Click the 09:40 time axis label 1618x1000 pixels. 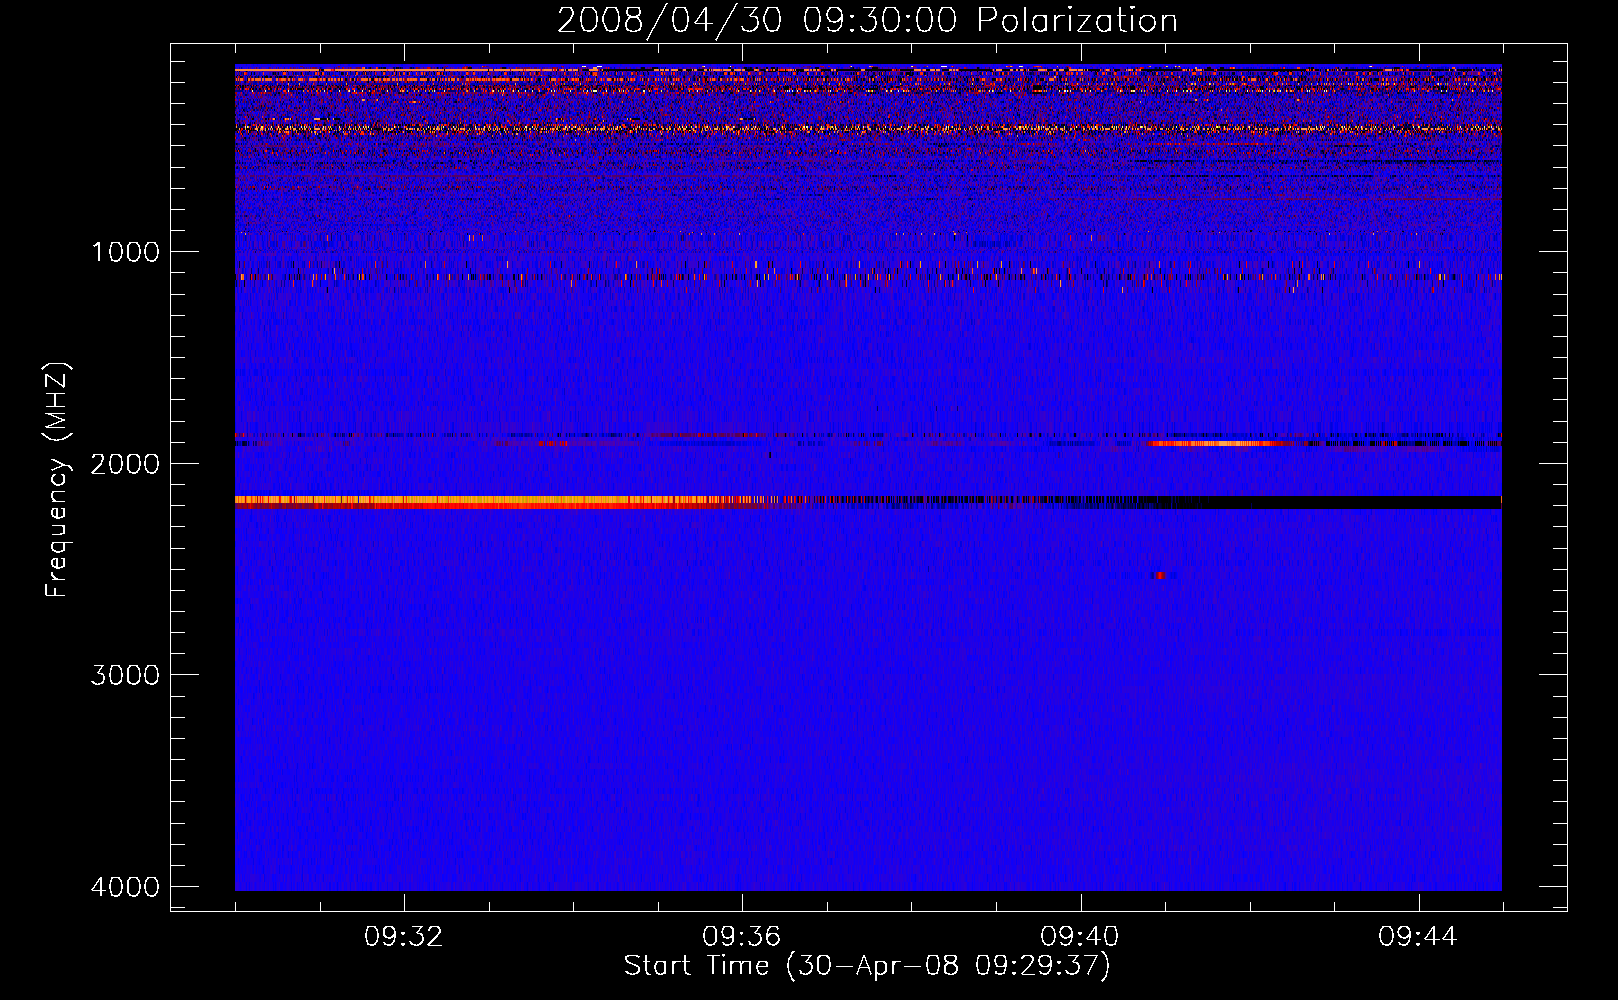pyautogui.click(x=1080, y=937)
